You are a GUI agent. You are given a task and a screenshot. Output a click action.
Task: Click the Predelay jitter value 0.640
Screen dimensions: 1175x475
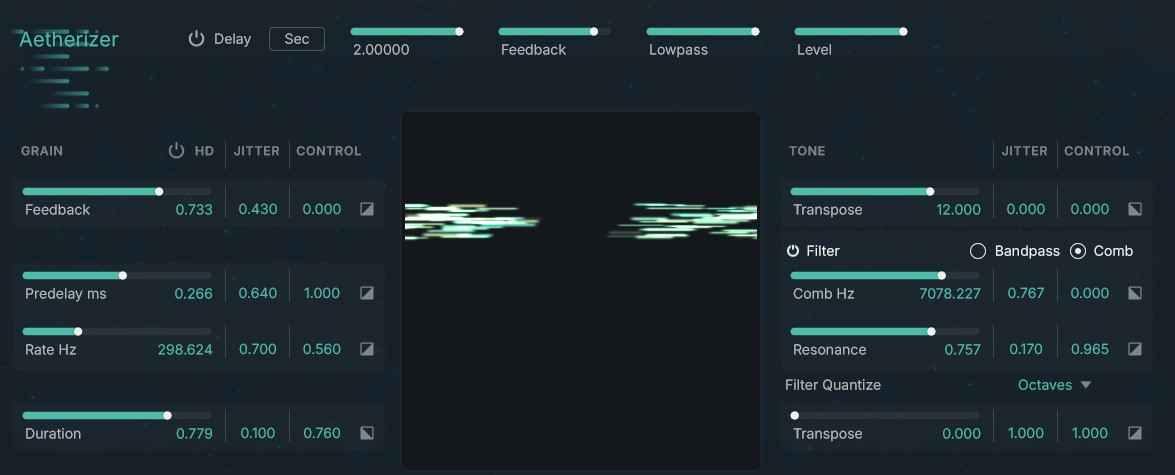click(258, 294)
